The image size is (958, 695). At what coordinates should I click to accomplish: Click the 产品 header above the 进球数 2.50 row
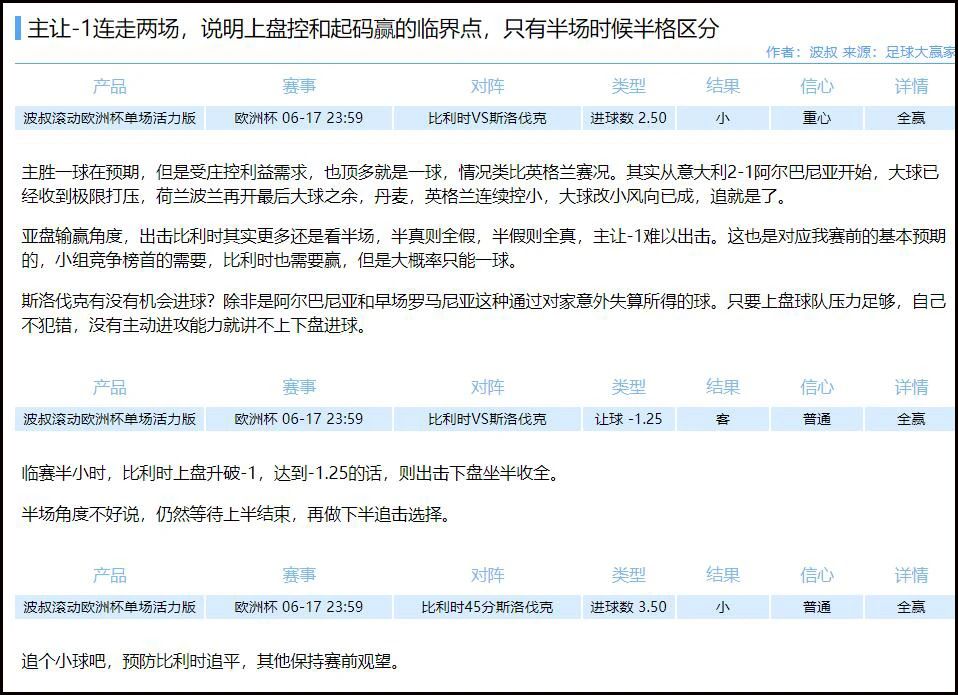click(x=109, y=86)
